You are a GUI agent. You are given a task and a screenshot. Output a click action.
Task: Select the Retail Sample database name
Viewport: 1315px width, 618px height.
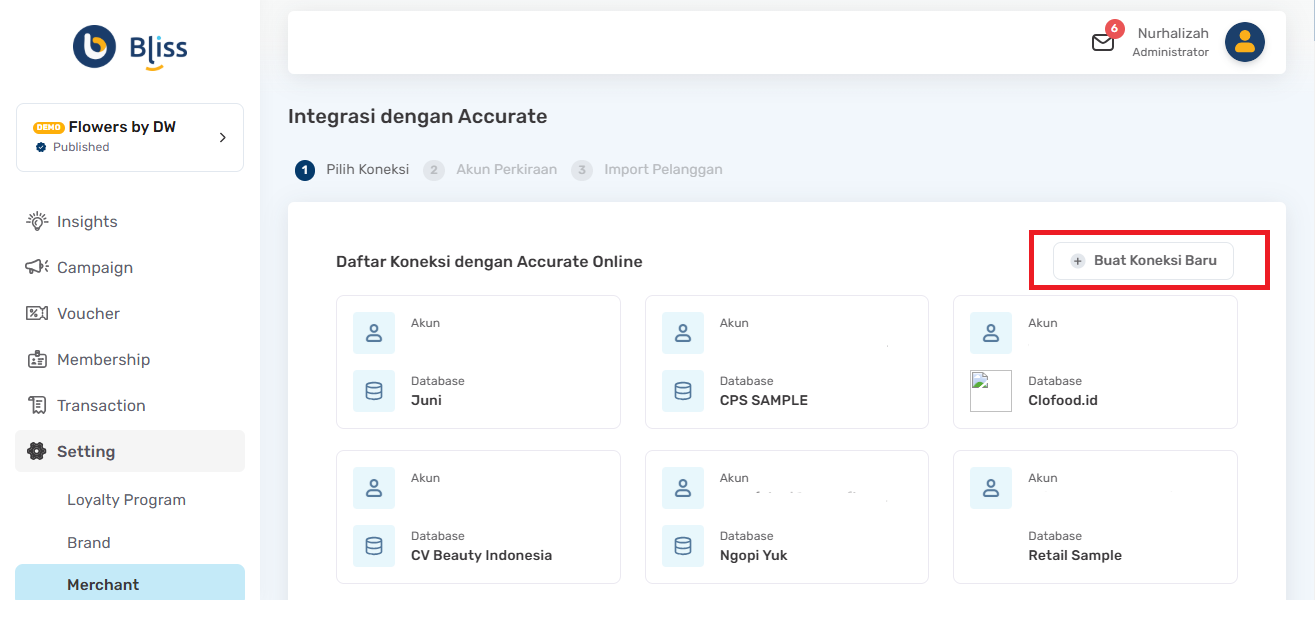1075,555
